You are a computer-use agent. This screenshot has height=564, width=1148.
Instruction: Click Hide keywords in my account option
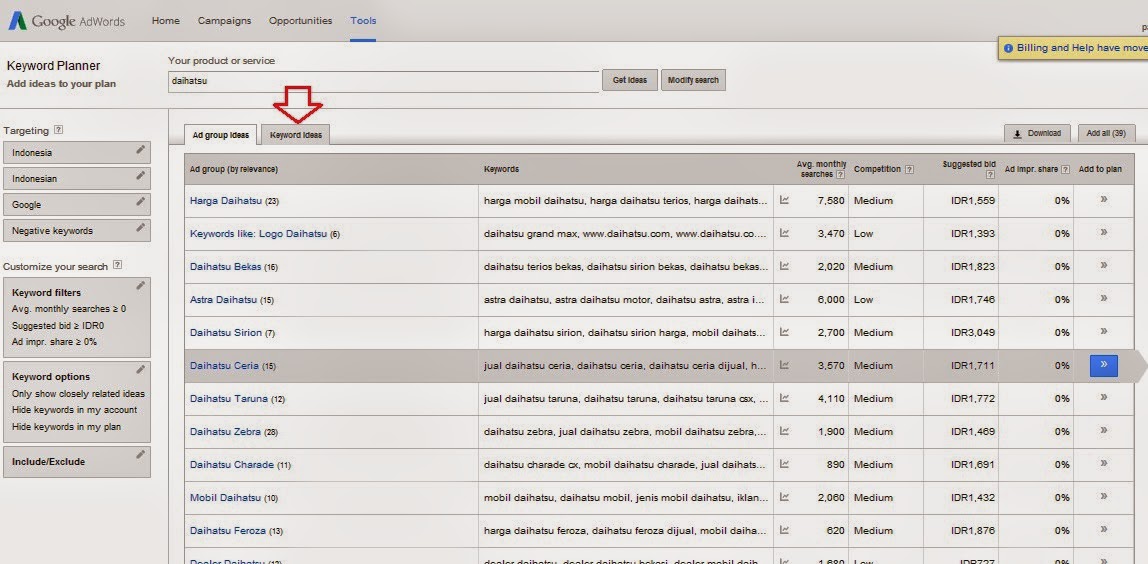(x=75, y=410)
